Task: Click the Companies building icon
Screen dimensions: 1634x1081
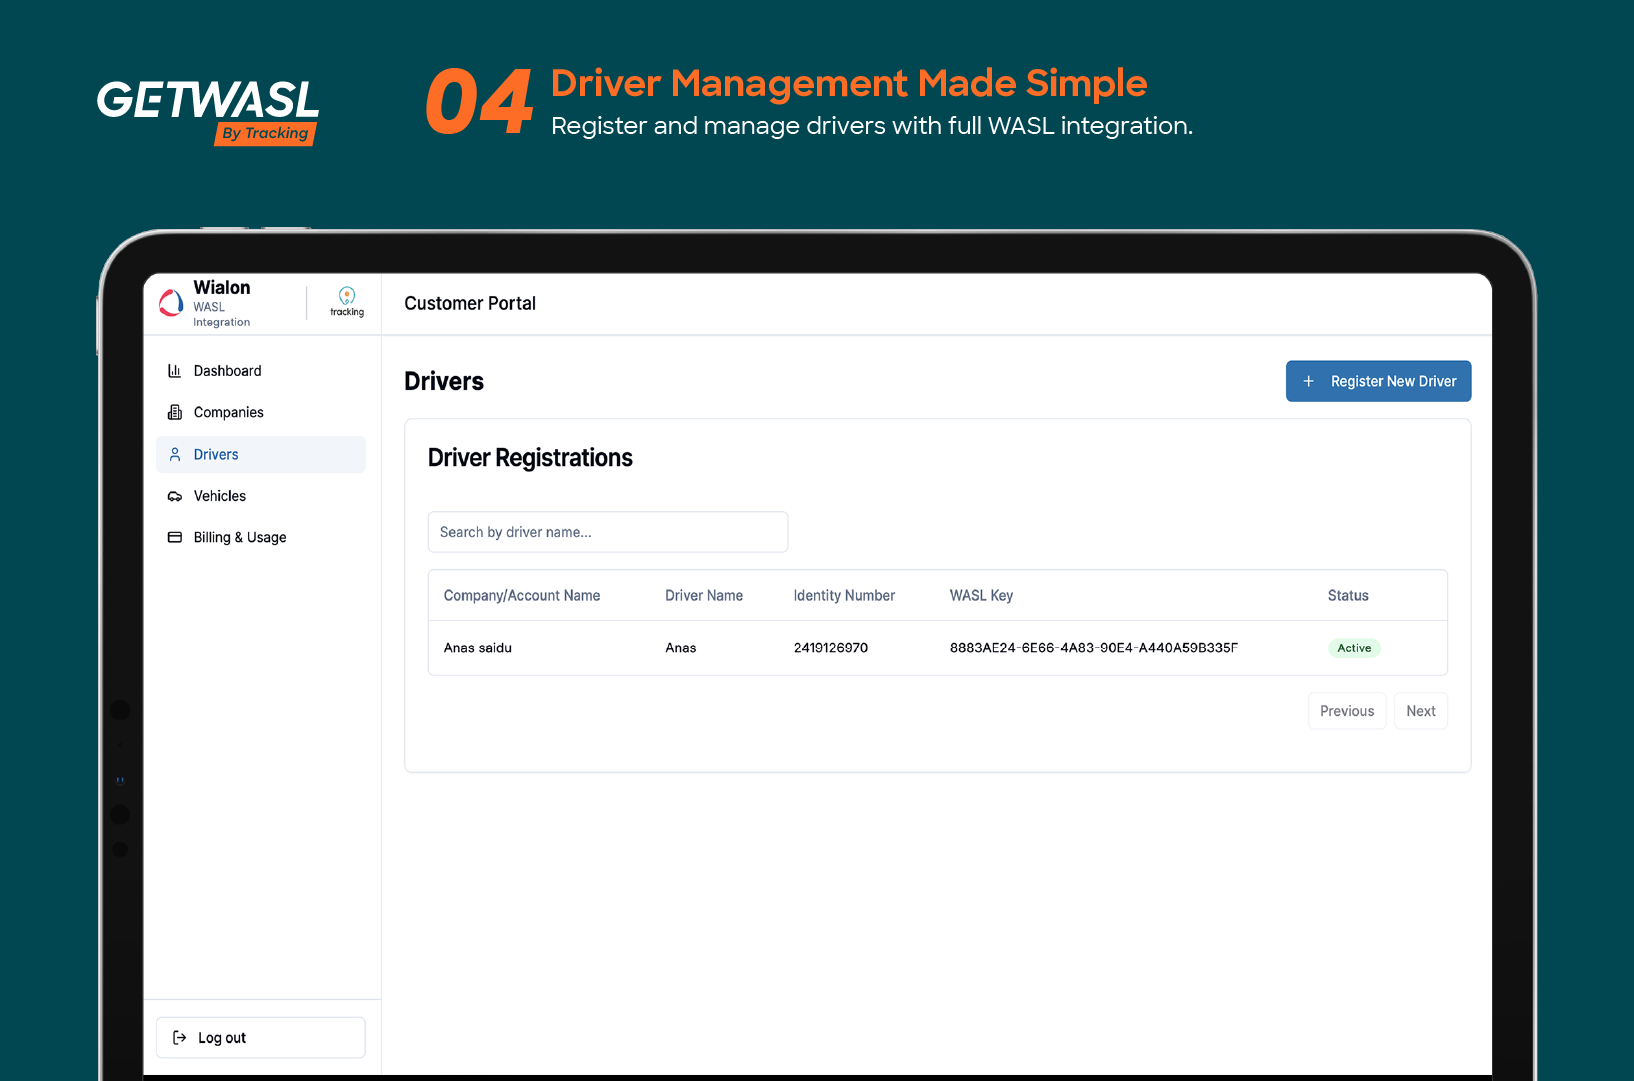Action: point(175,412)
